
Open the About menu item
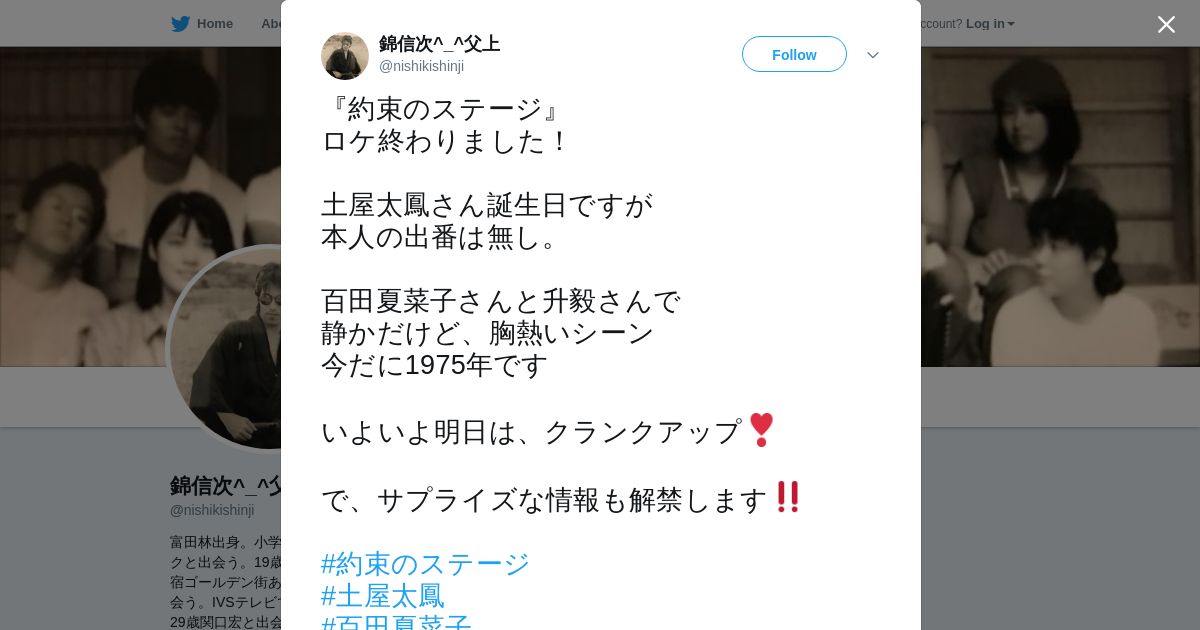(271, 24)
